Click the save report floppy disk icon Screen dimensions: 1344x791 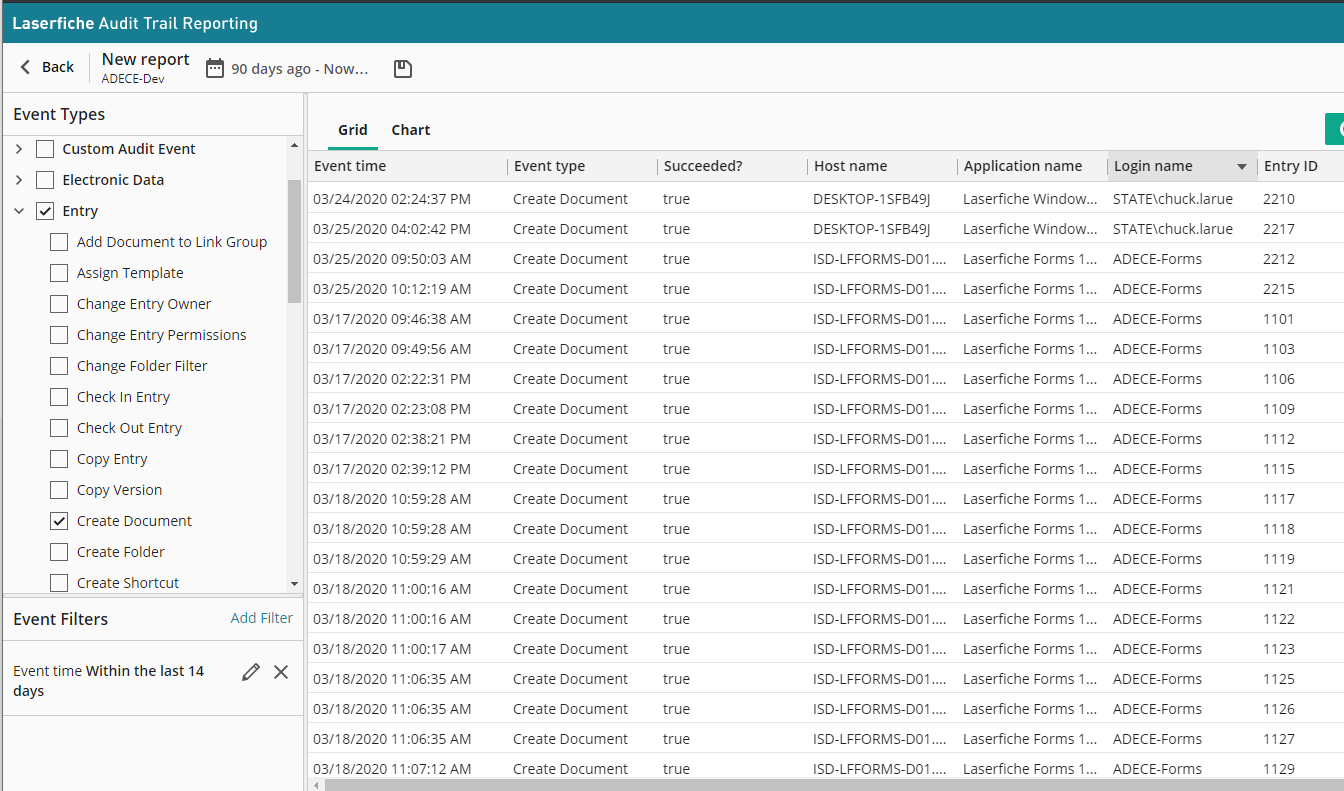click(402, 68)
